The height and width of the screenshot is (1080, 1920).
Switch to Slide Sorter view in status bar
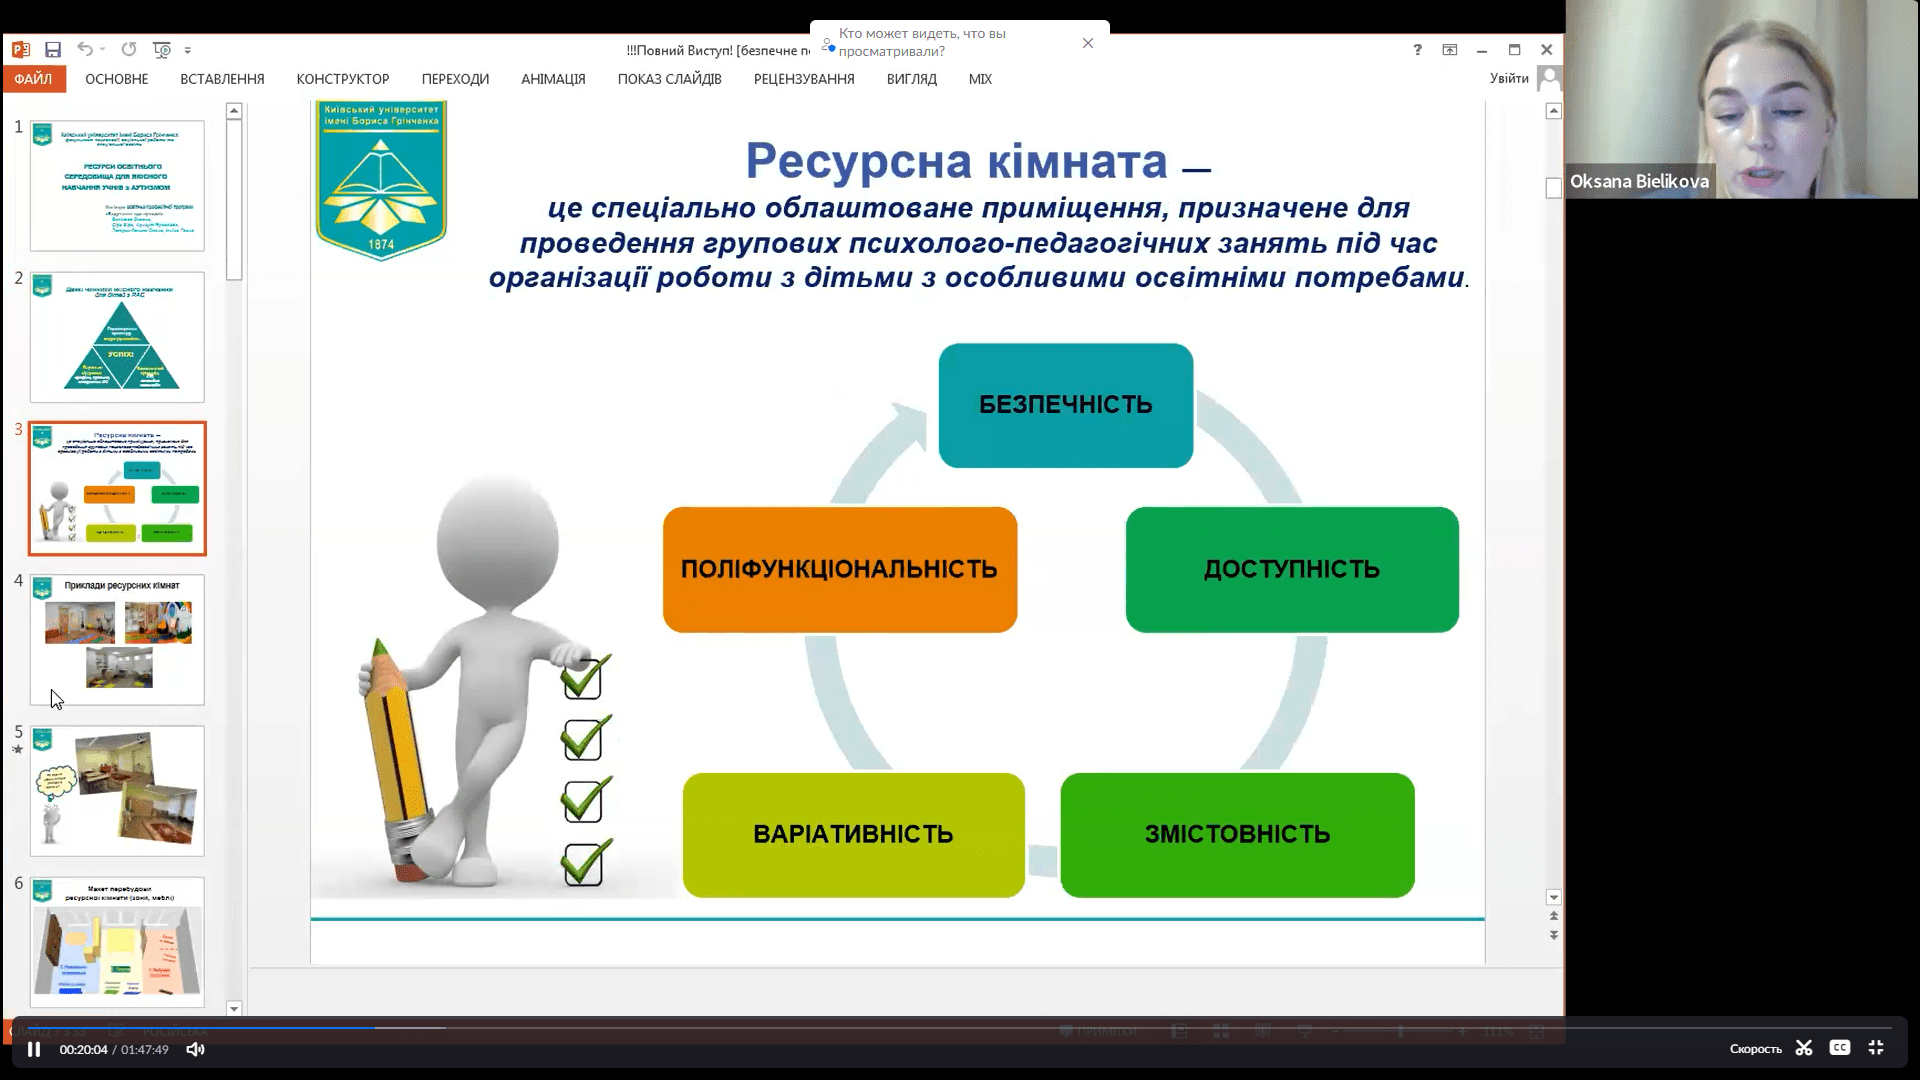point(1220,1030)
